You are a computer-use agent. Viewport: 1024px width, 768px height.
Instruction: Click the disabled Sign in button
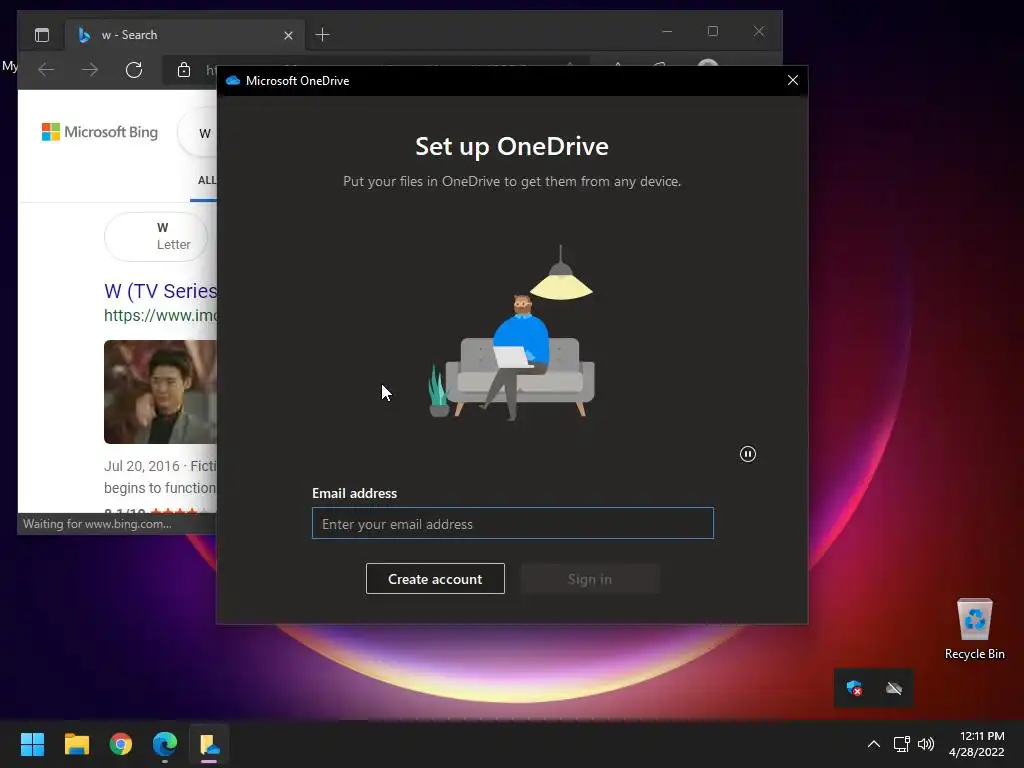(590, 579)
